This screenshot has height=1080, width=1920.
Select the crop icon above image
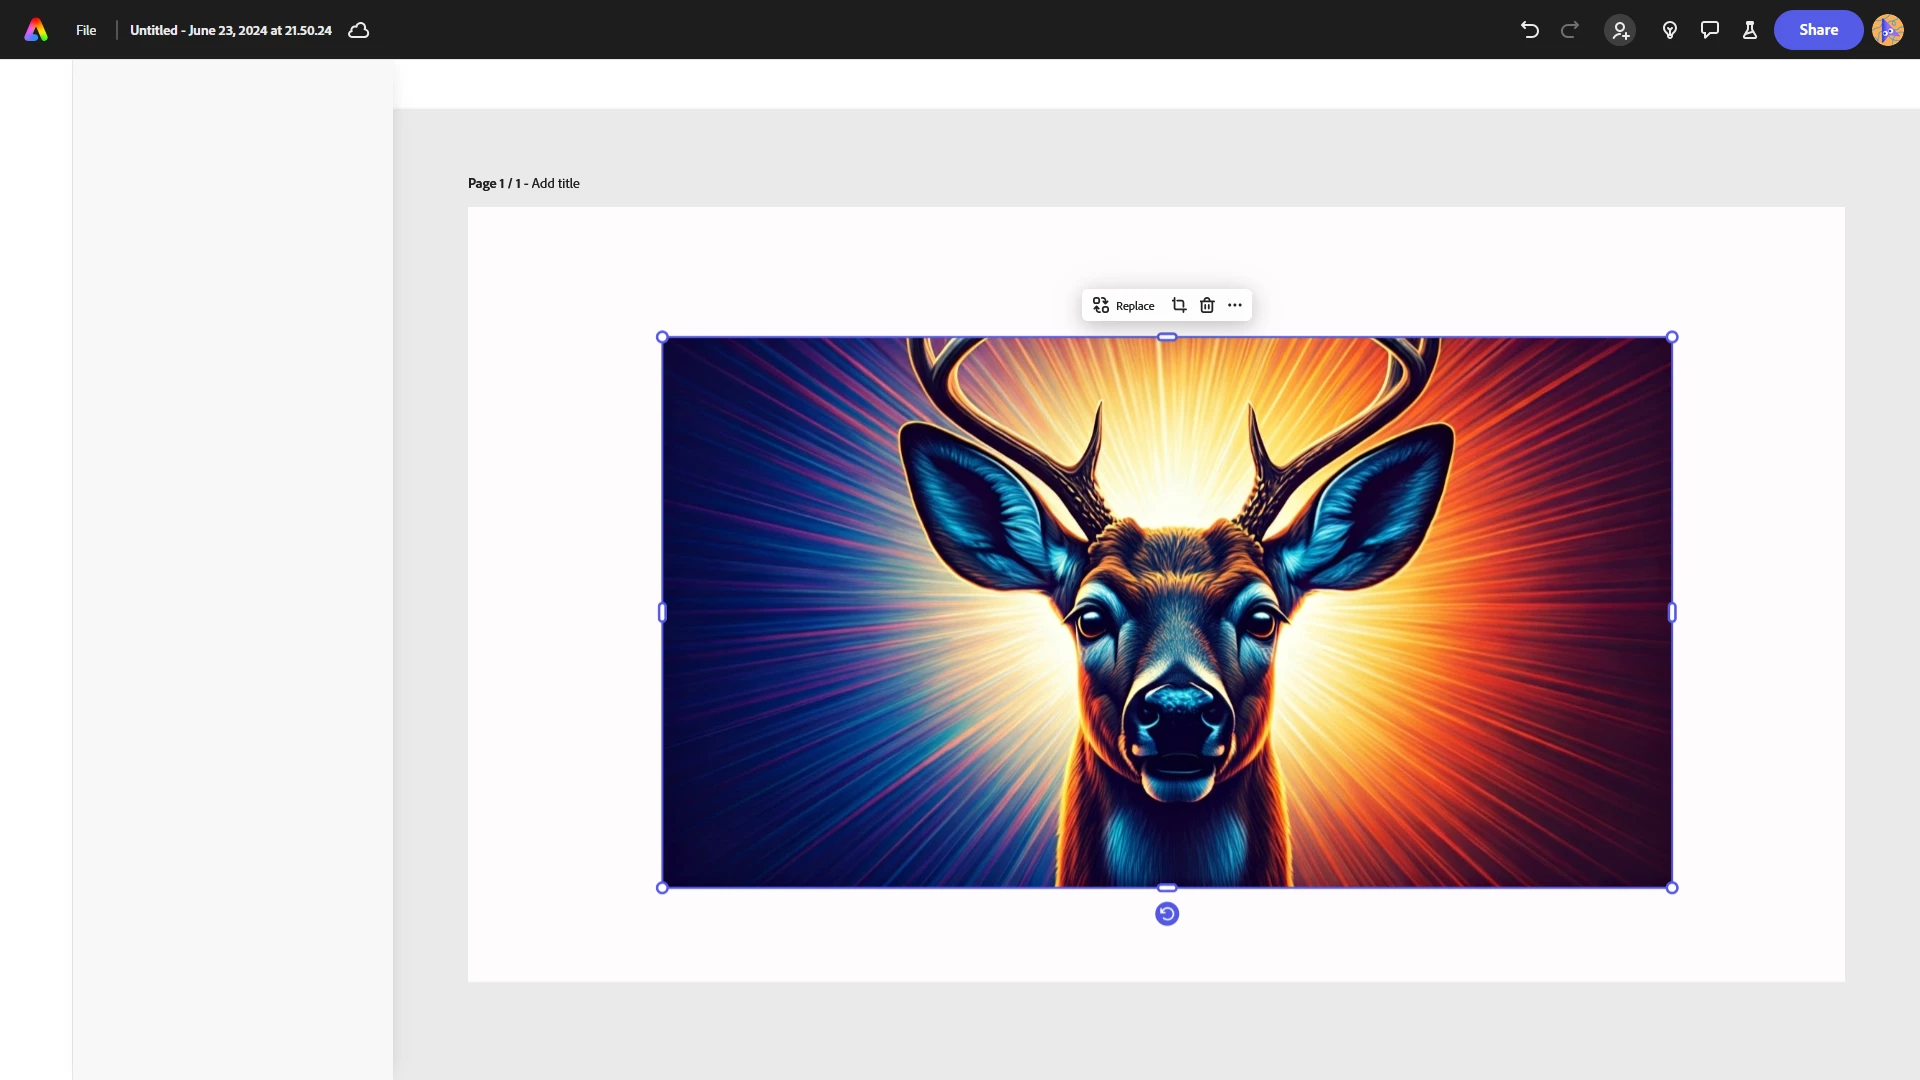1179,305
